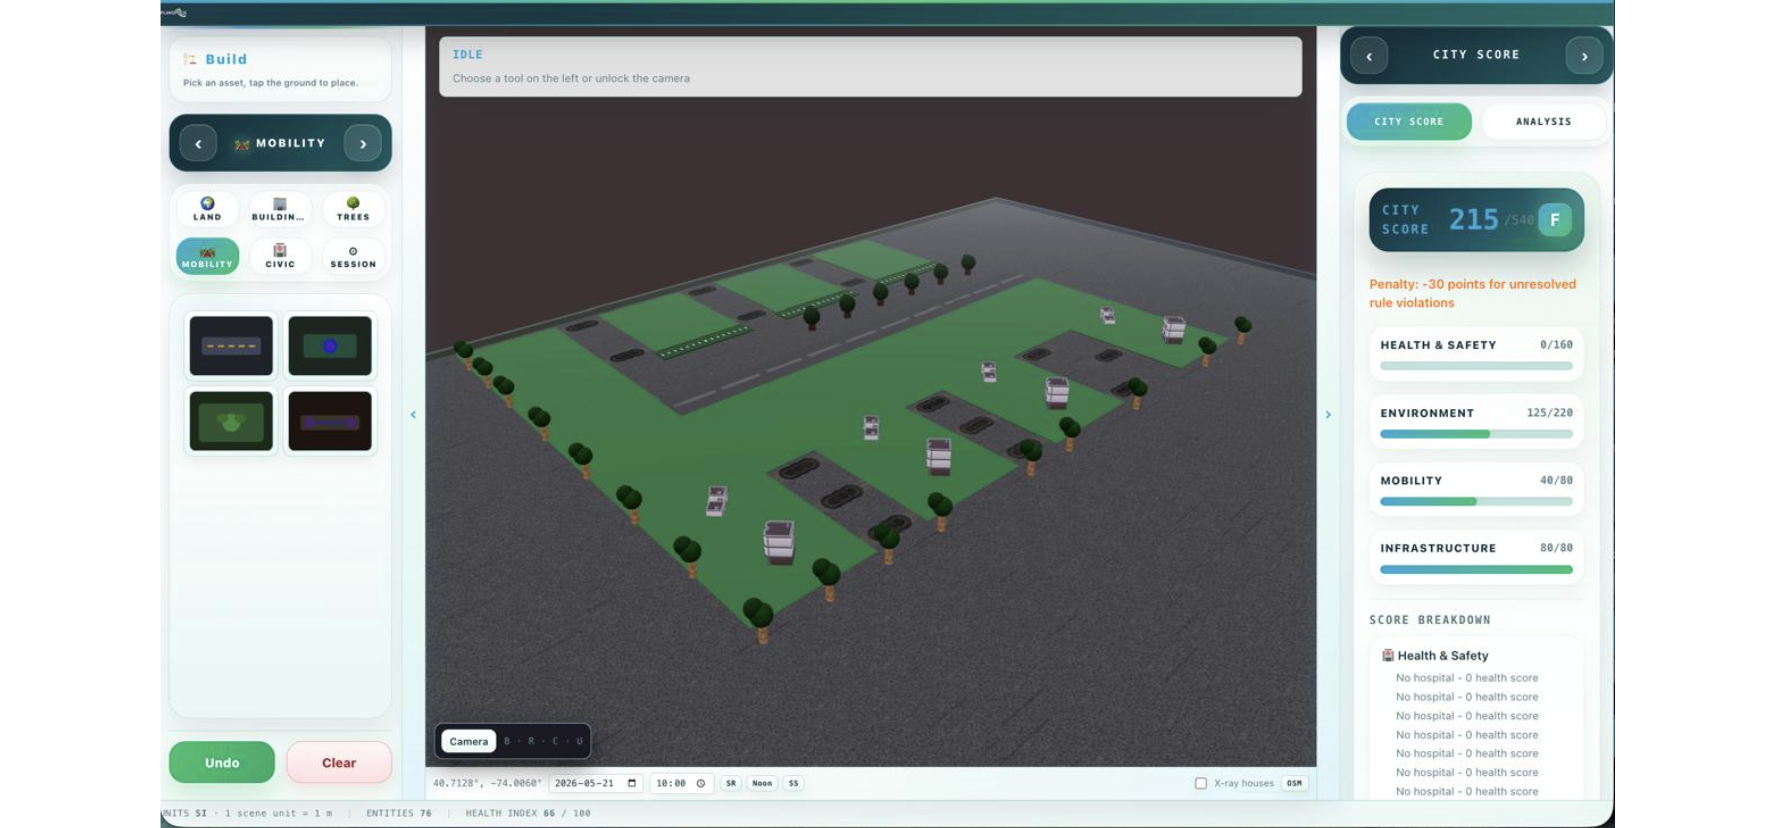Viewport: 1766px width, 828px height.
Task: Select the Mobility category
Action: pyautogui.click(x=207, y=256)
